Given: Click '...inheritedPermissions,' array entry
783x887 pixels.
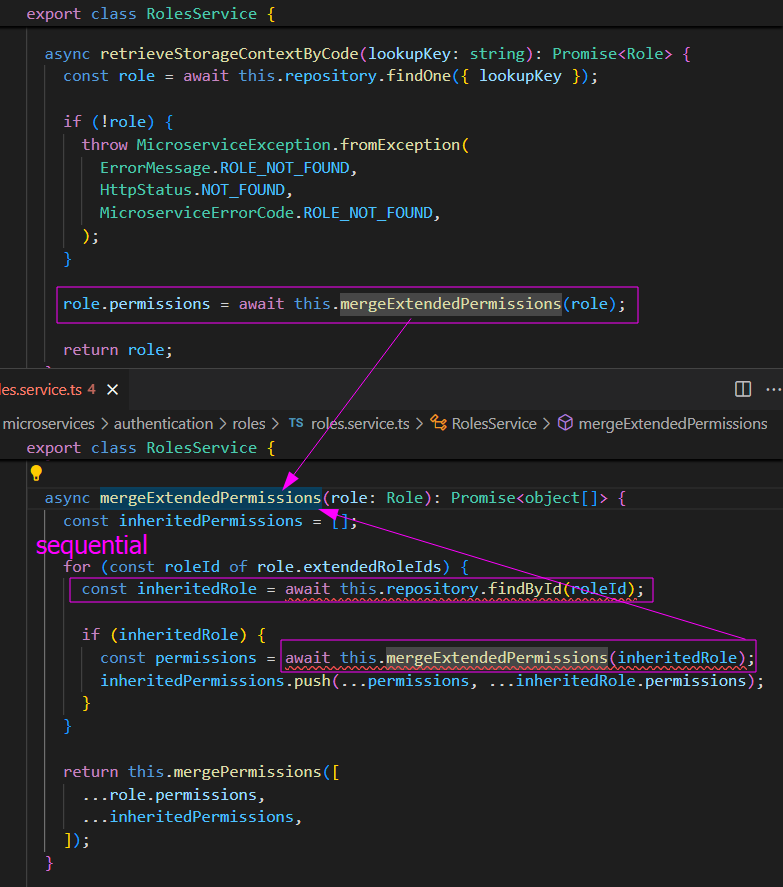Looking at the screenshot, I should pos(192,817).
